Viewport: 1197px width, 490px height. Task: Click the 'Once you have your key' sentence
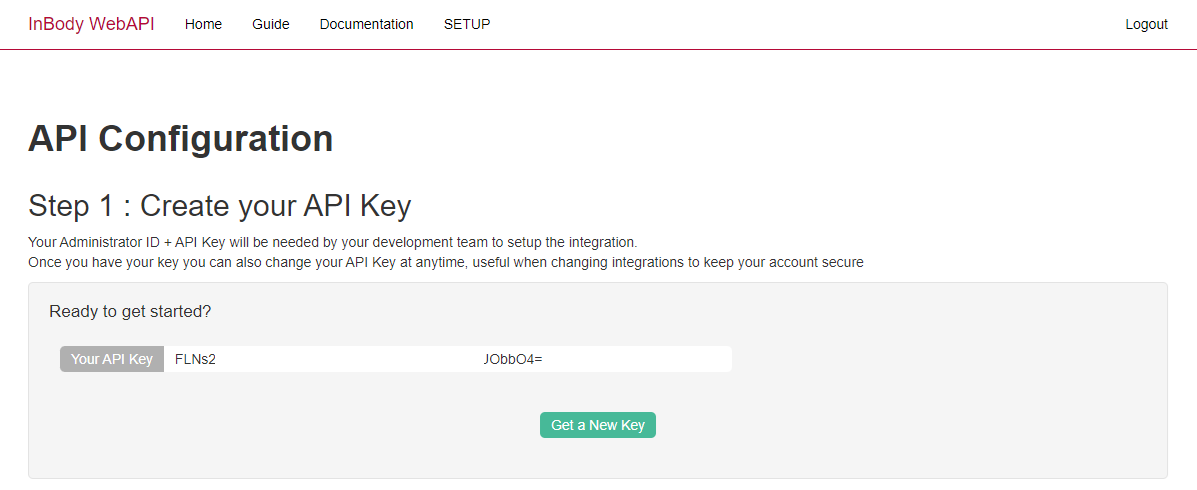tap(446, 263)
